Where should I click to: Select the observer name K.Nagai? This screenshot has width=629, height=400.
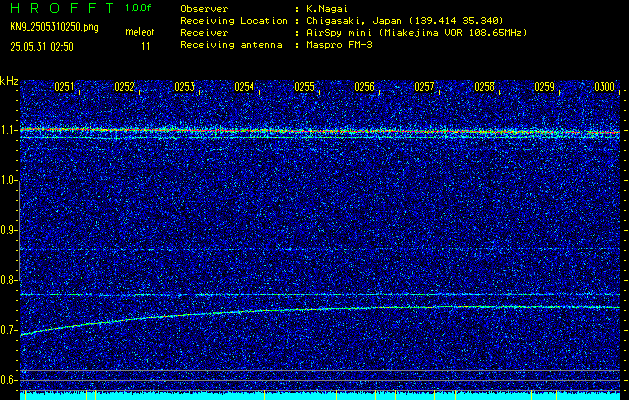tap(327, 9)
